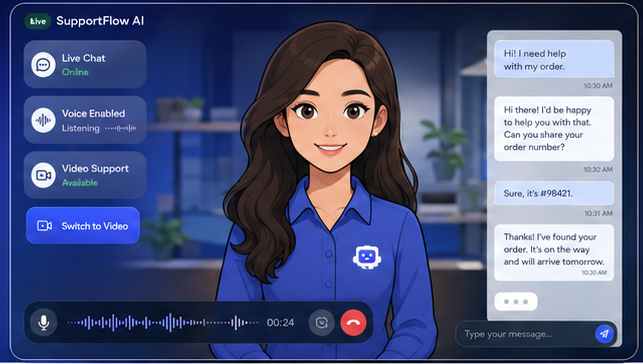Screen dimensions: 643x364
Task: Click the "Hi! I need help with my order" message
Action: (x=554, y=59)
